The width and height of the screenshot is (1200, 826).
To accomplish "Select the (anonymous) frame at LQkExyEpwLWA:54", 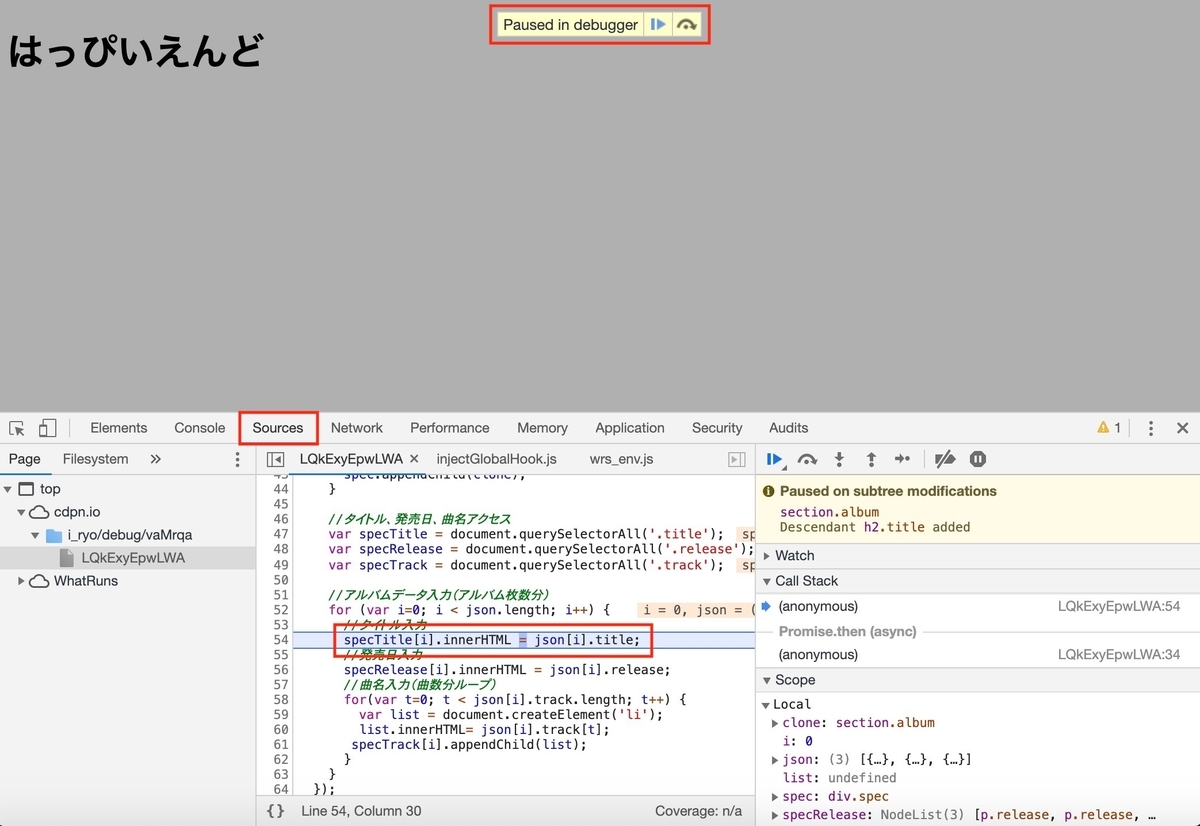I will coord(978,607).
